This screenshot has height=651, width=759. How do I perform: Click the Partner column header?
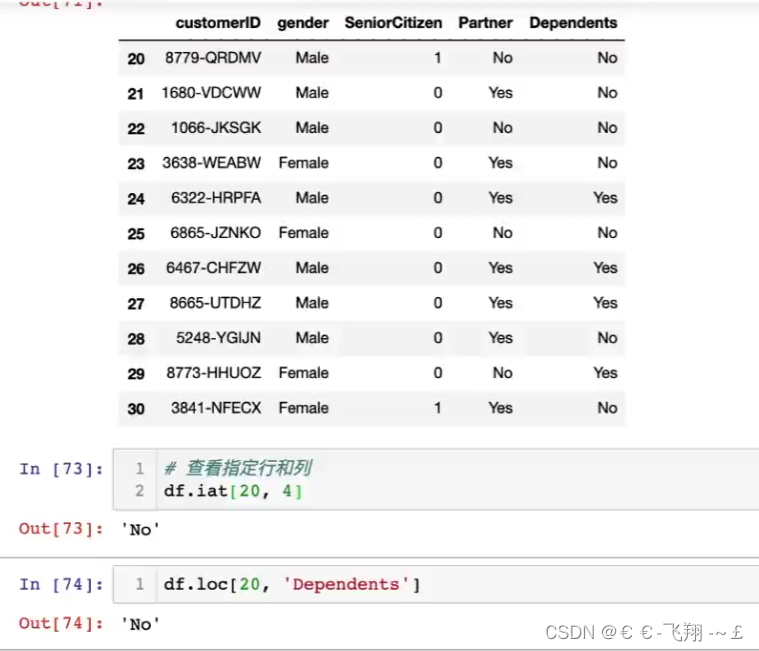point(486,23)
